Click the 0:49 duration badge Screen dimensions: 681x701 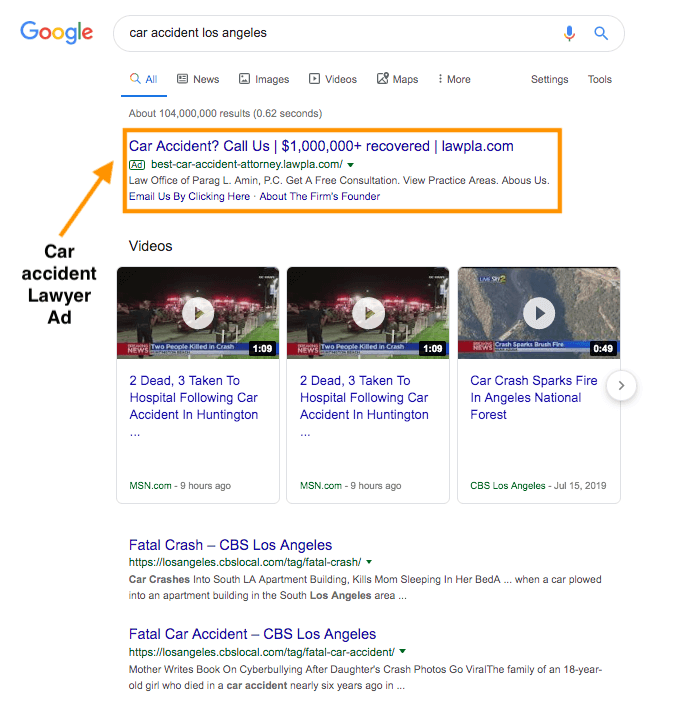tap(602, 348)
